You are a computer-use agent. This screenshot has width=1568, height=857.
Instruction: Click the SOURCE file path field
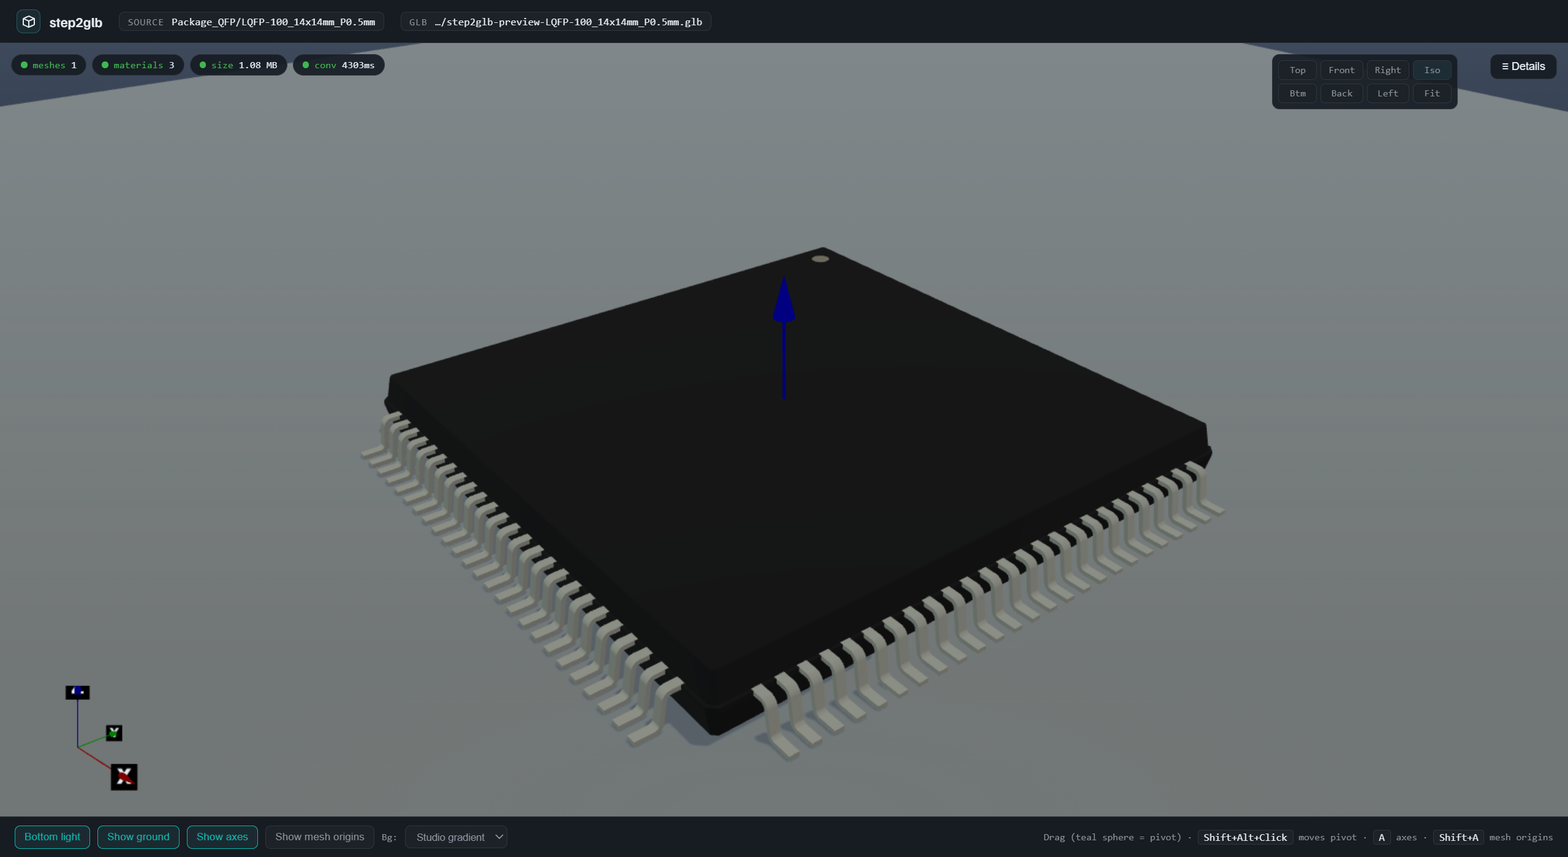click(x=251, y=21)
